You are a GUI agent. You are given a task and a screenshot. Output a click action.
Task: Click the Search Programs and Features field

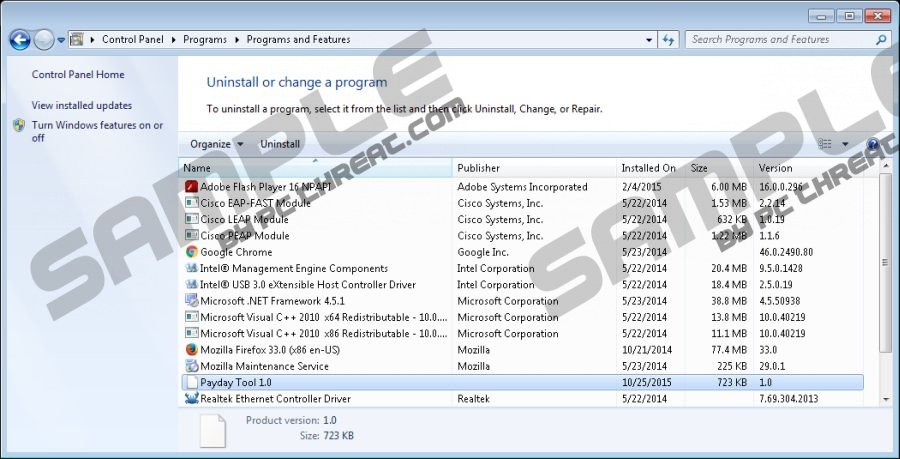coord(780,40)
